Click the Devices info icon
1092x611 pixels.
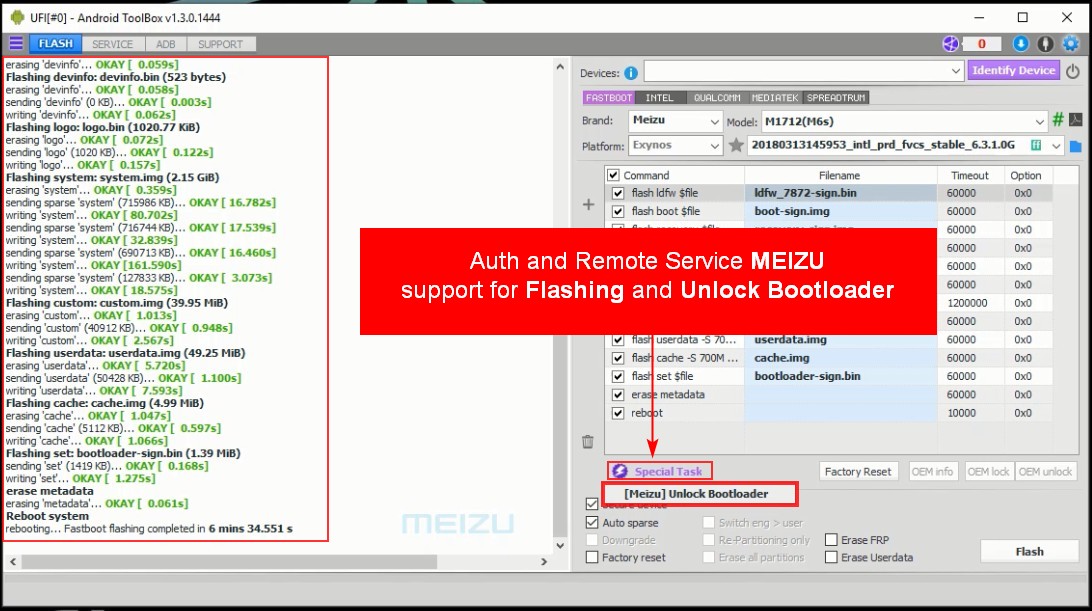point(631,73)
